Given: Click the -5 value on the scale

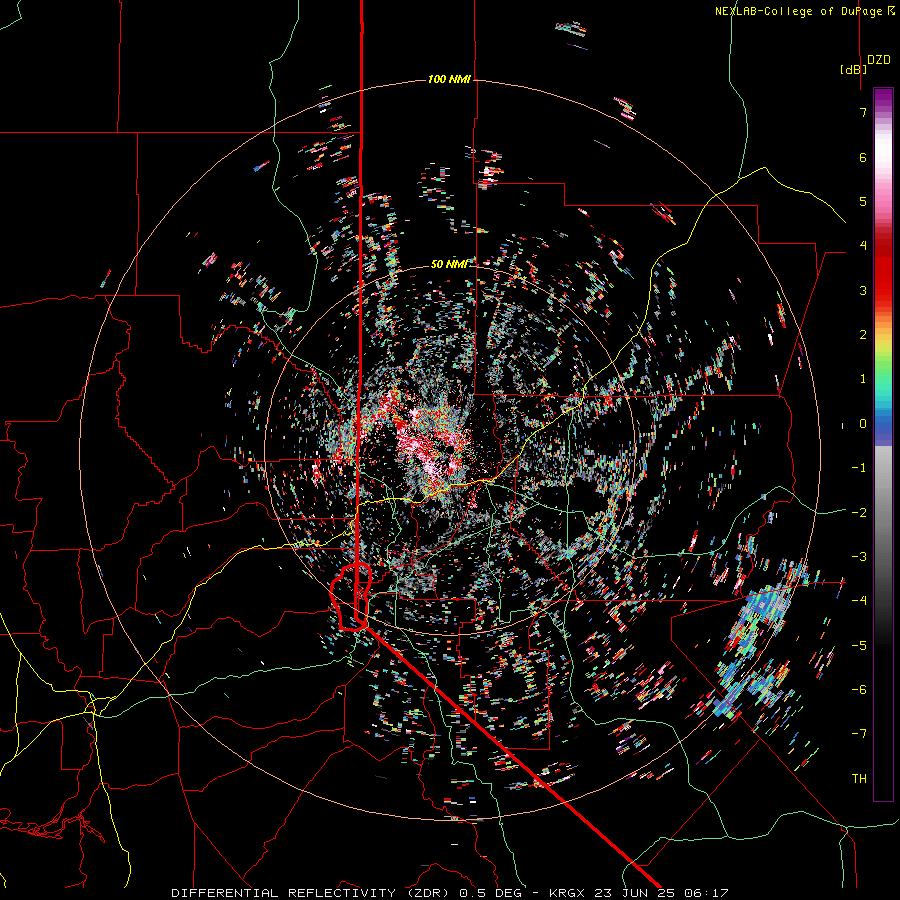Looking at the screenshot, I should [x=859, y=646].
